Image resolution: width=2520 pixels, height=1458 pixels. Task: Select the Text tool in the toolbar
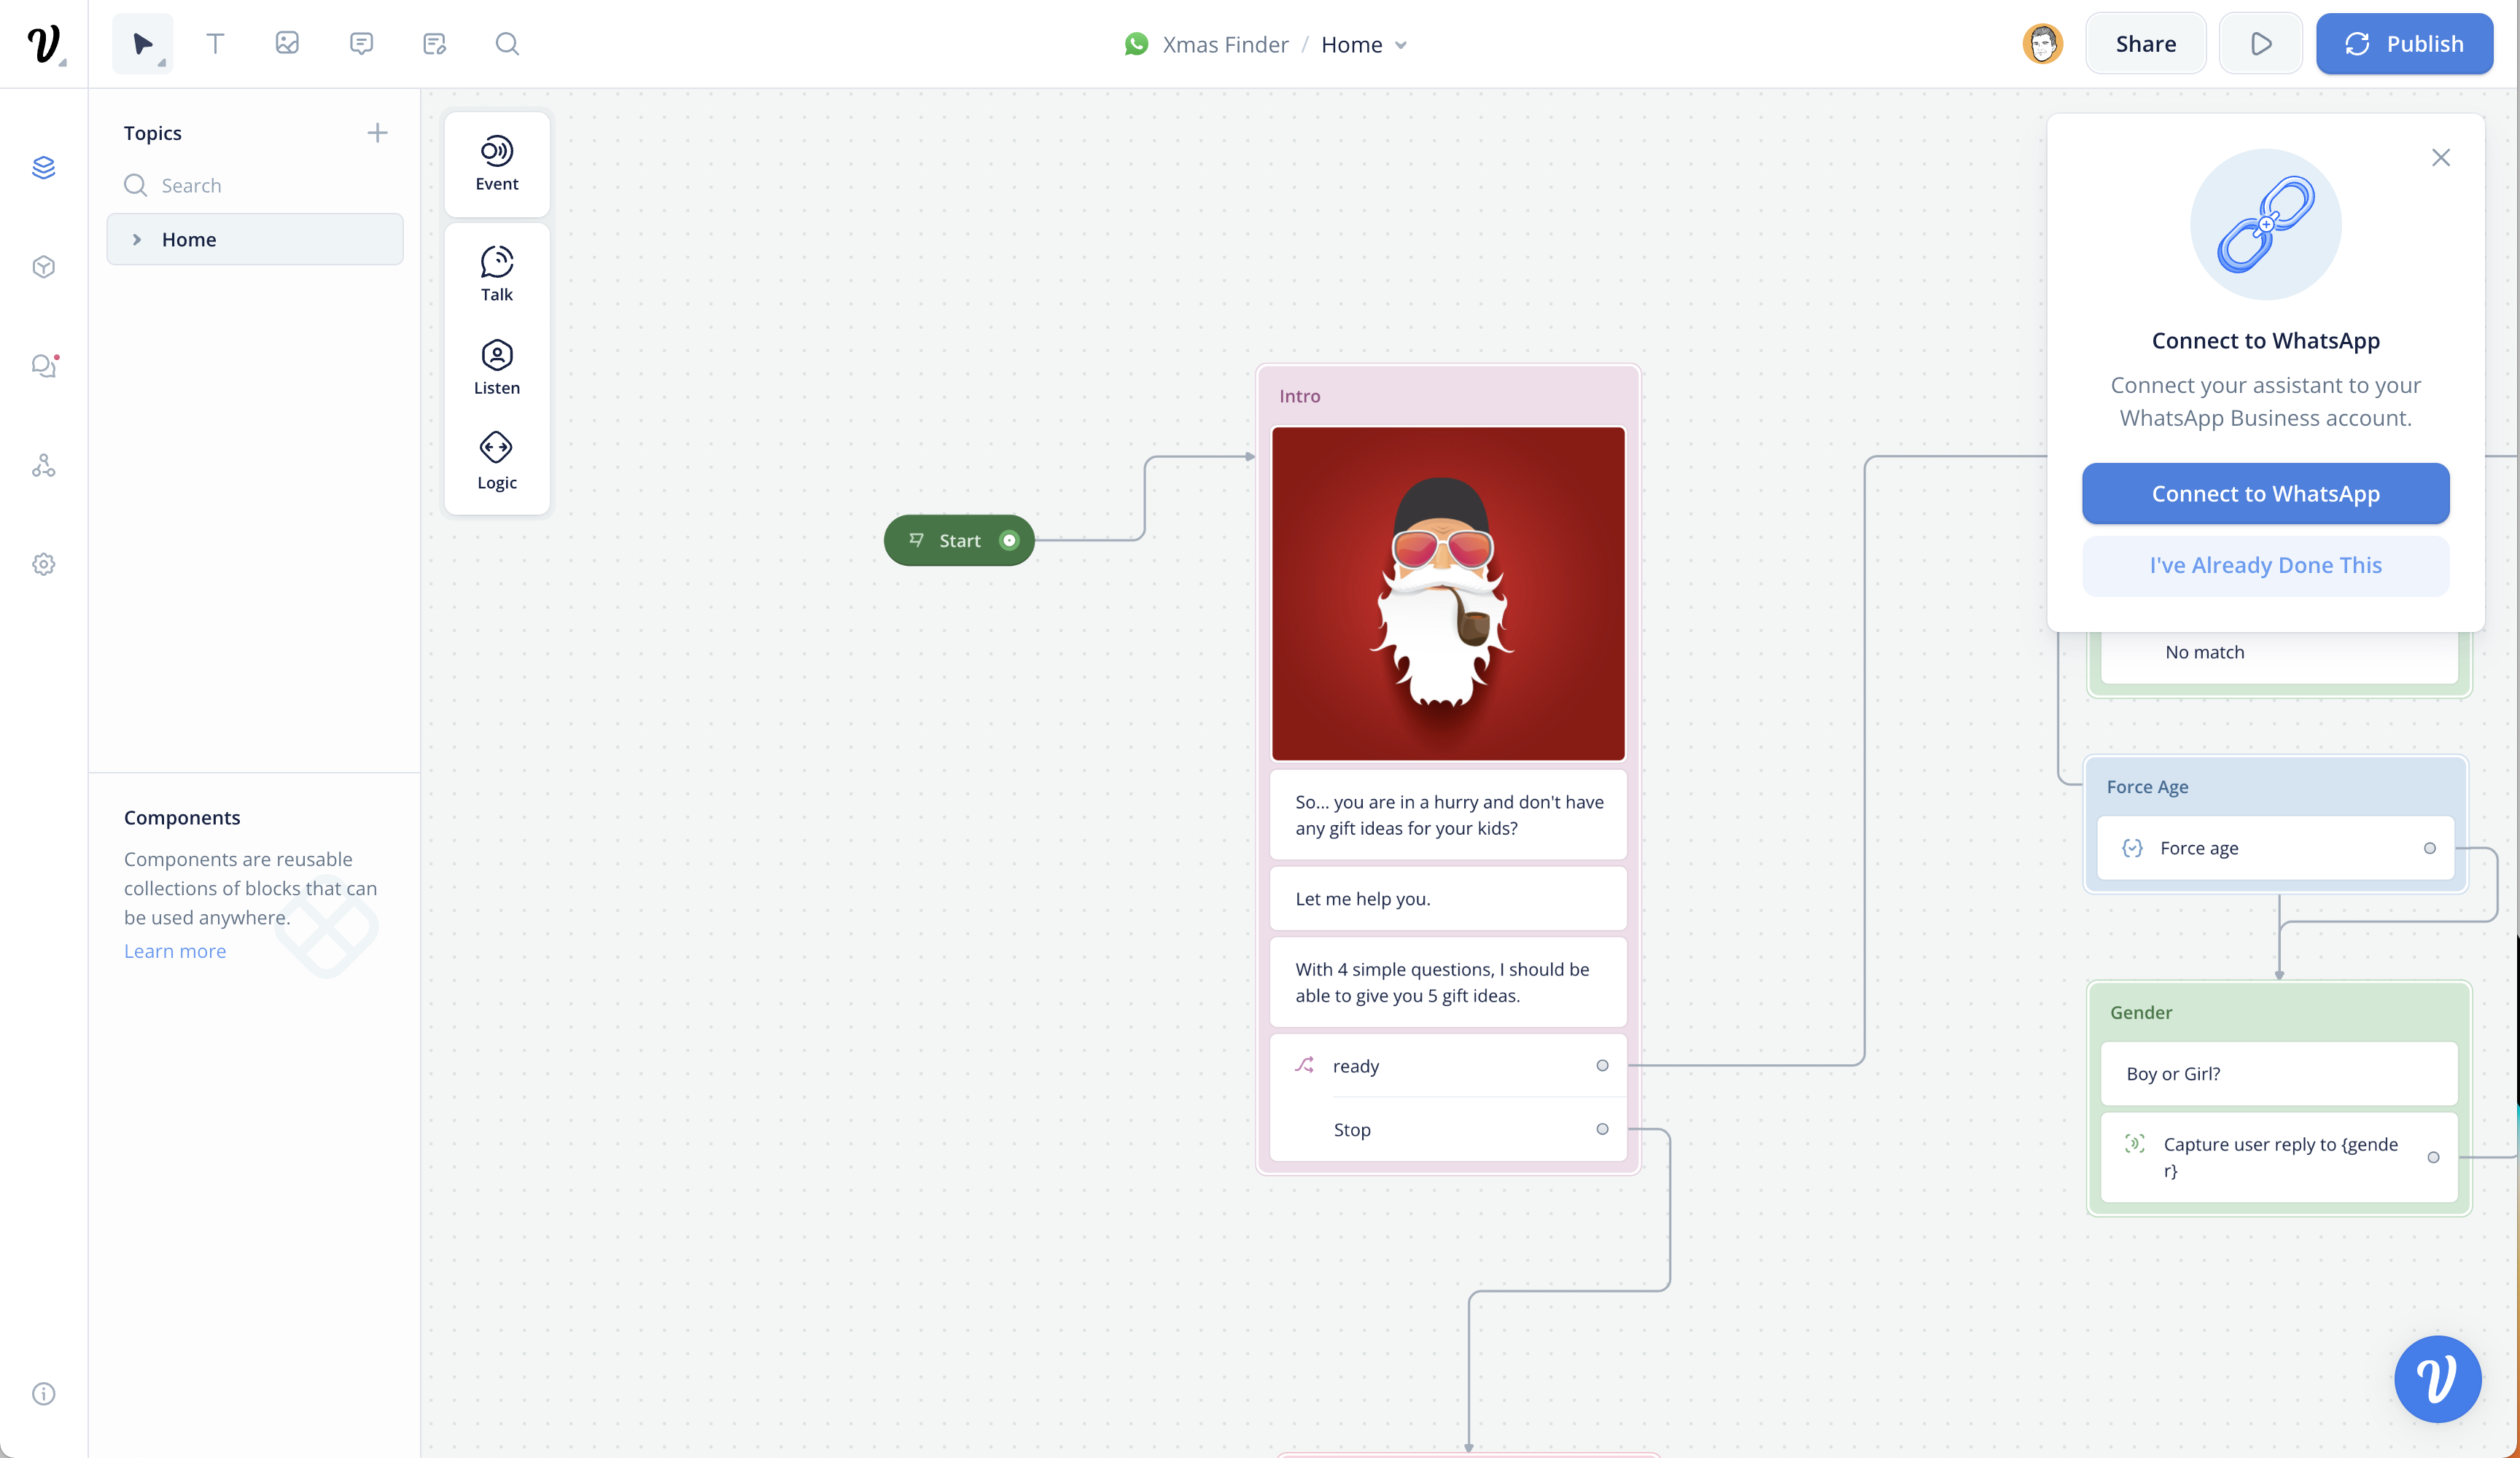pyautogui.click(x=215, y=44)
